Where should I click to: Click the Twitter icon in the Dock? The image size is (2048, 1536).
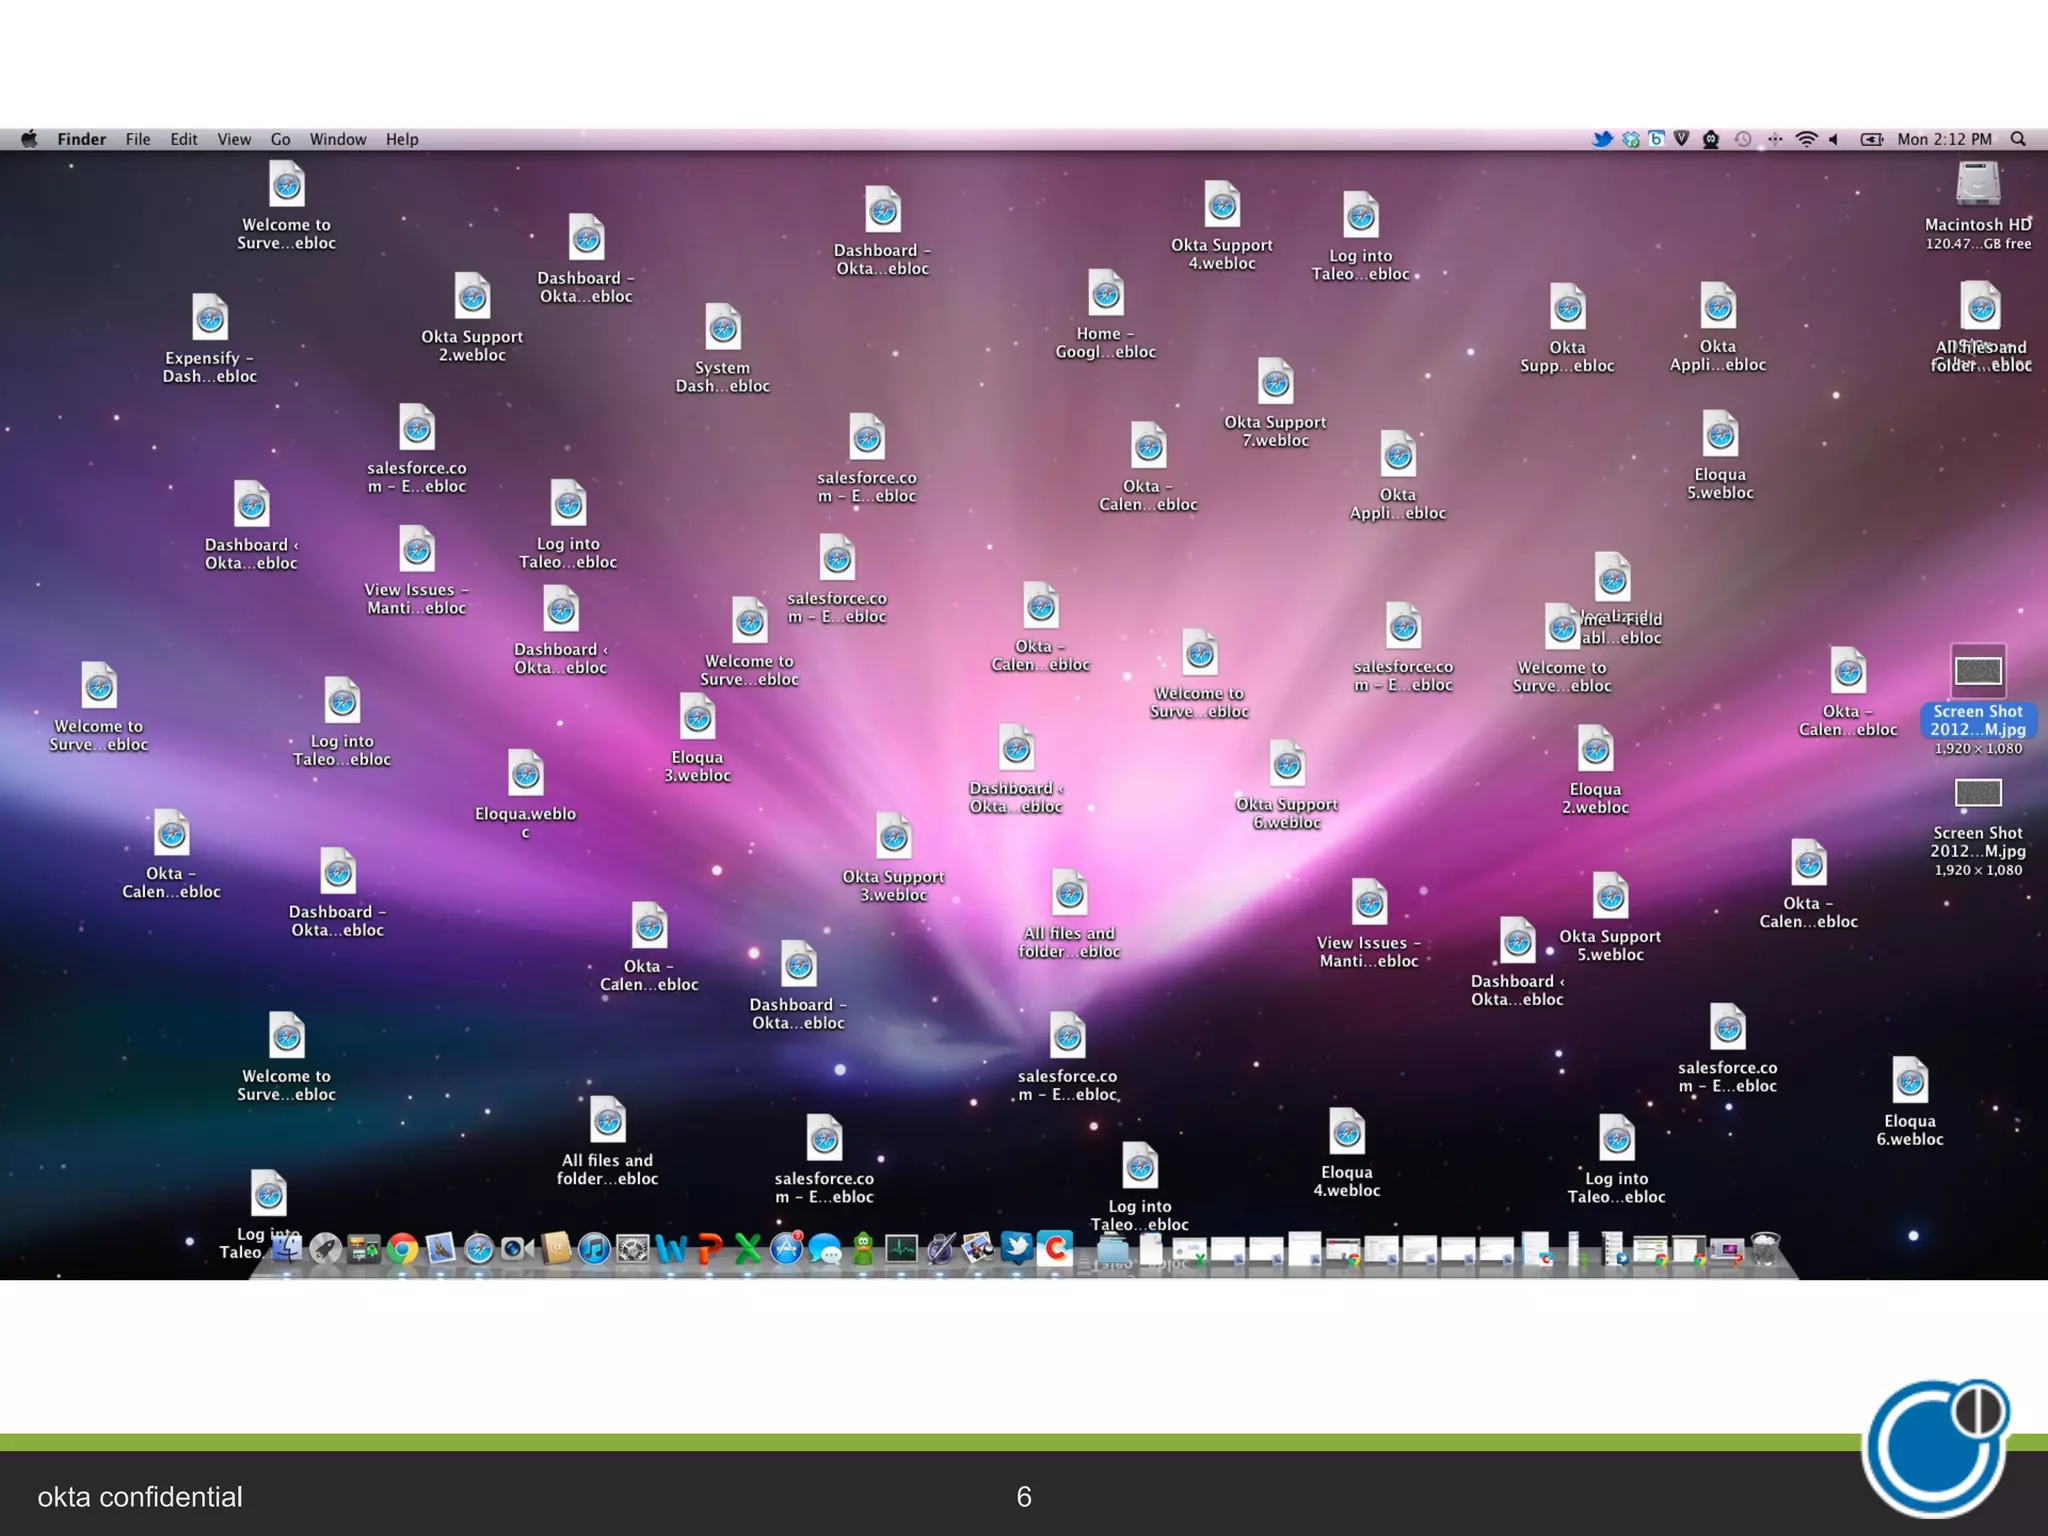tap(1016, 1247)
